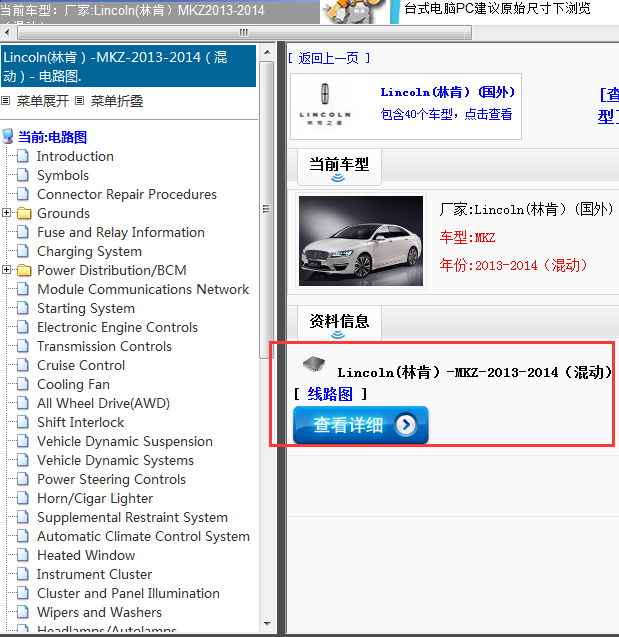Click the page icon beside Vehicle Dynamic Suspension

(x=23, y=441)
